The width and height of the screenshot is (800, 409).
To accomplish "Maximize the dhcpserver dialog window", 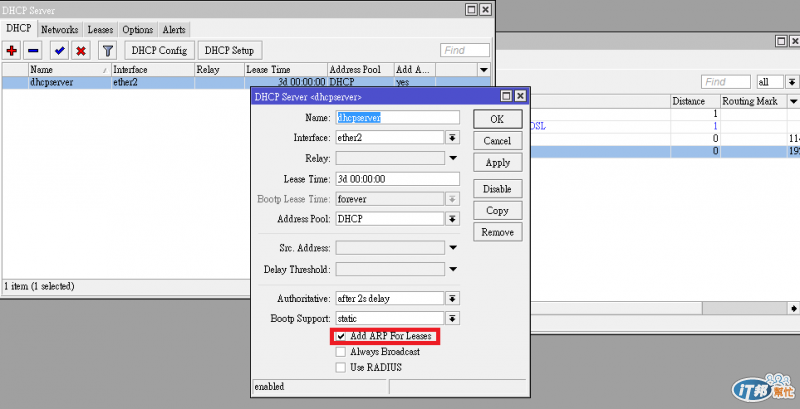I will (506, 96).
